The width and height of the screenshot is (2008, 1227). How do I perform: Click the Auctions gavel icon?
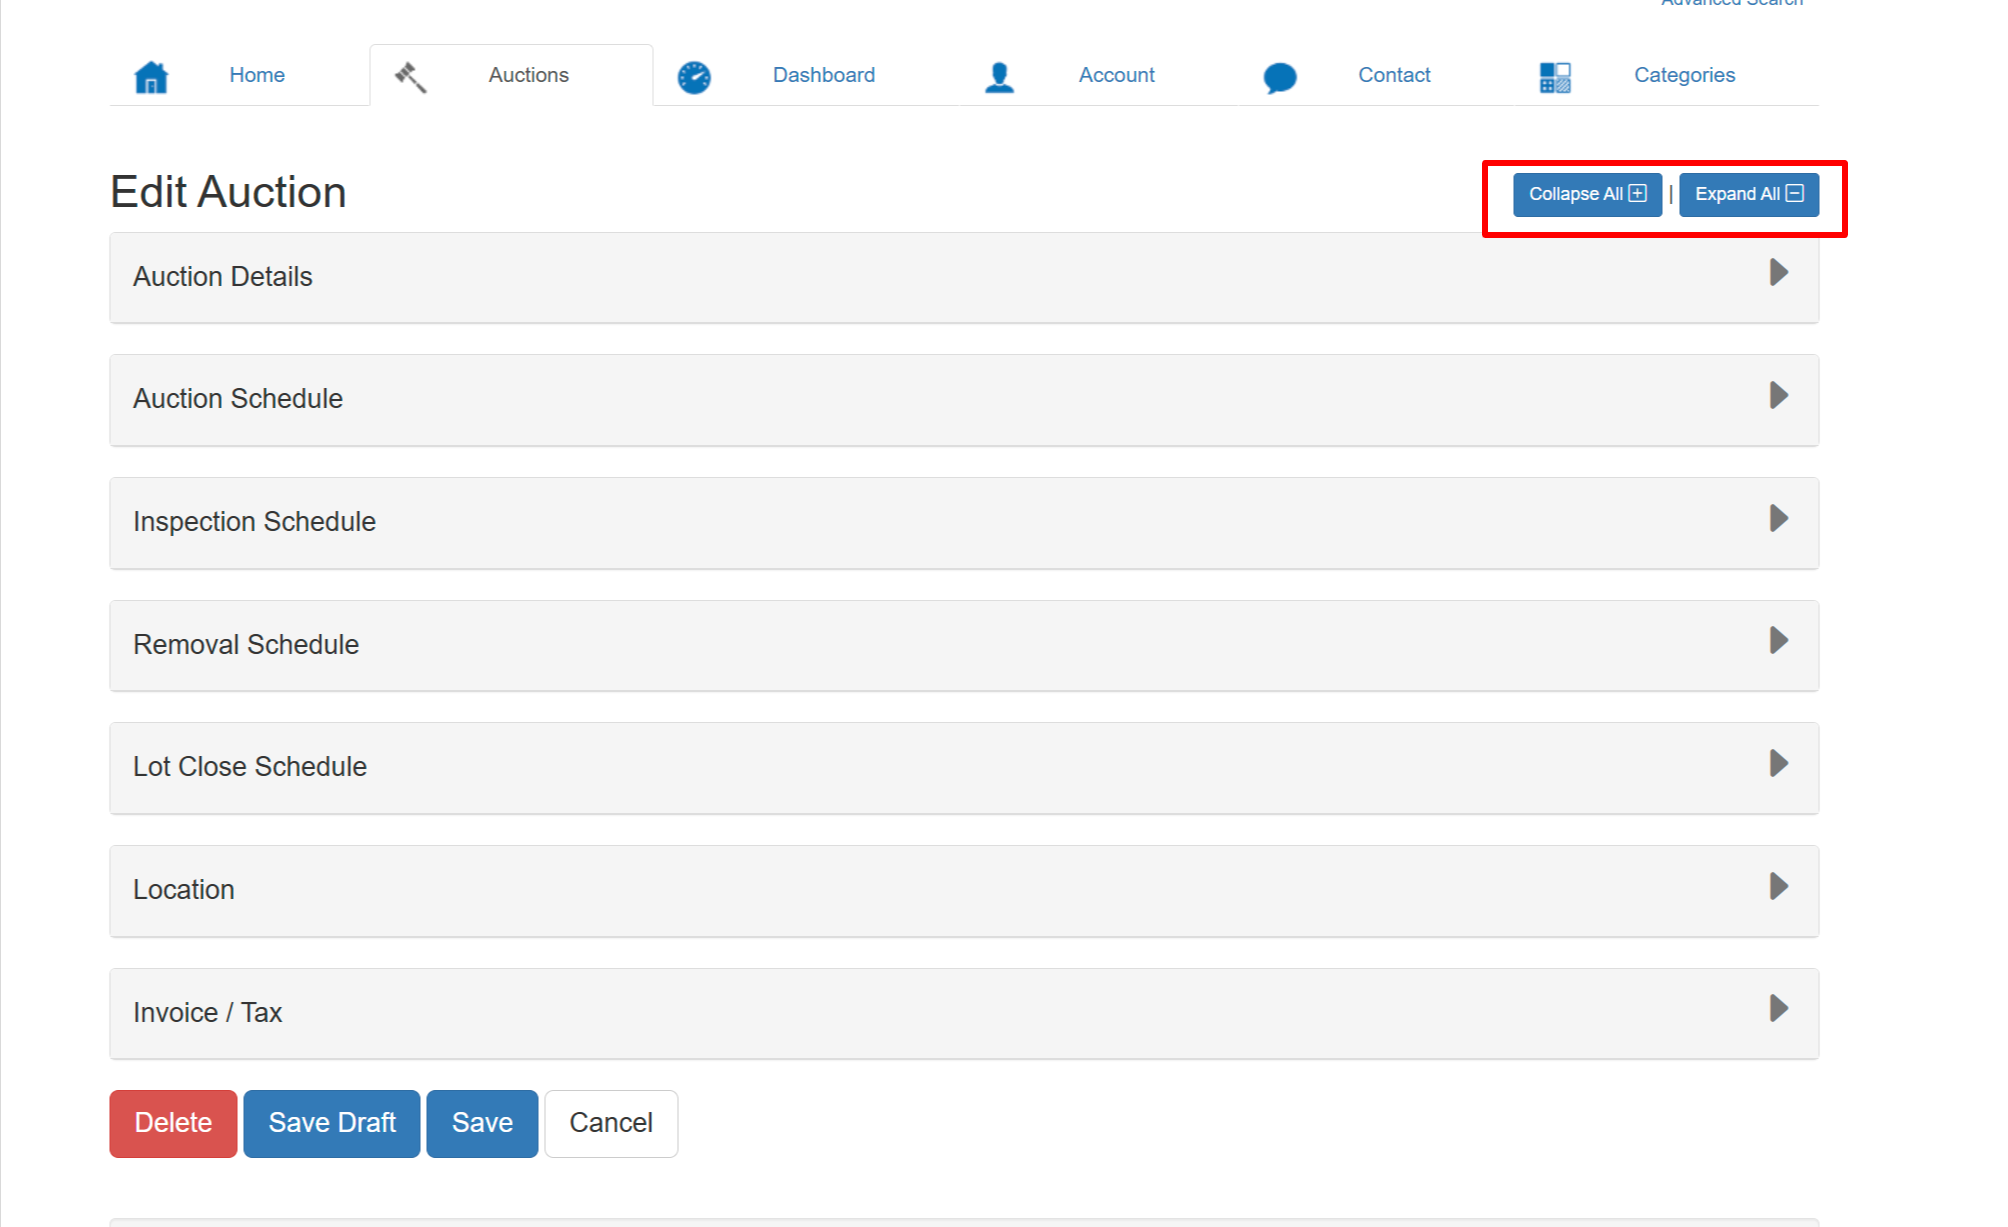[x=410, y=76]
